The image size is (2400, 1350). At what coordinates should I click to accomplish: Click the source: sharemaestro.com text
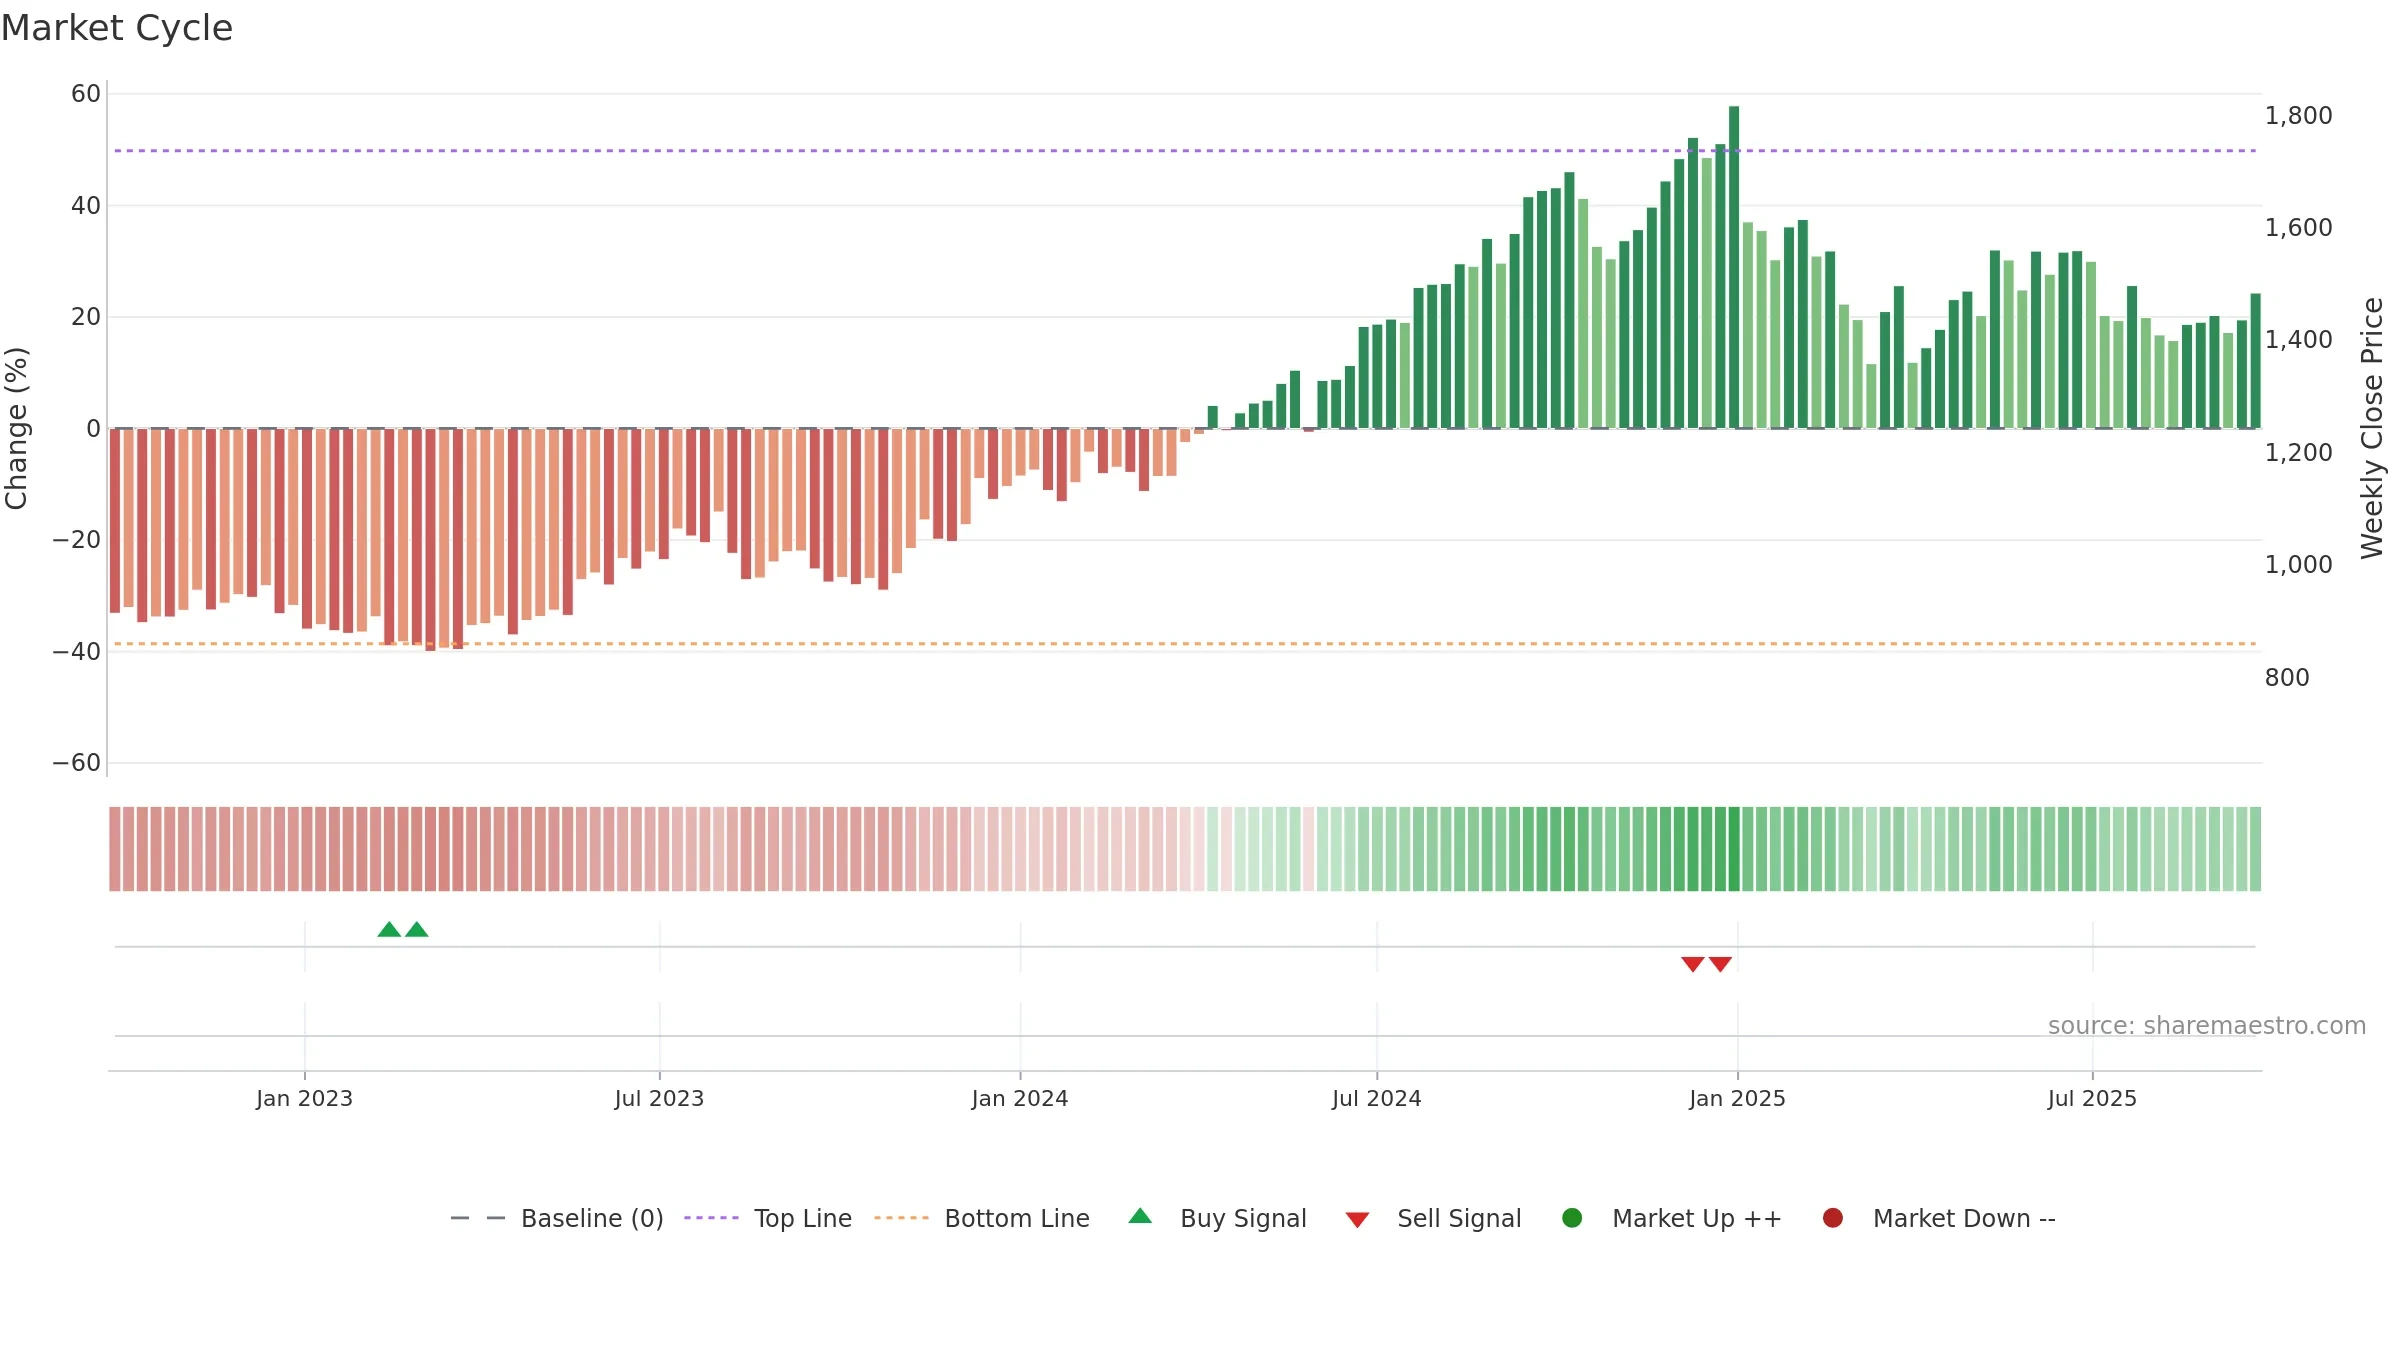[x=2207, y=1026]
